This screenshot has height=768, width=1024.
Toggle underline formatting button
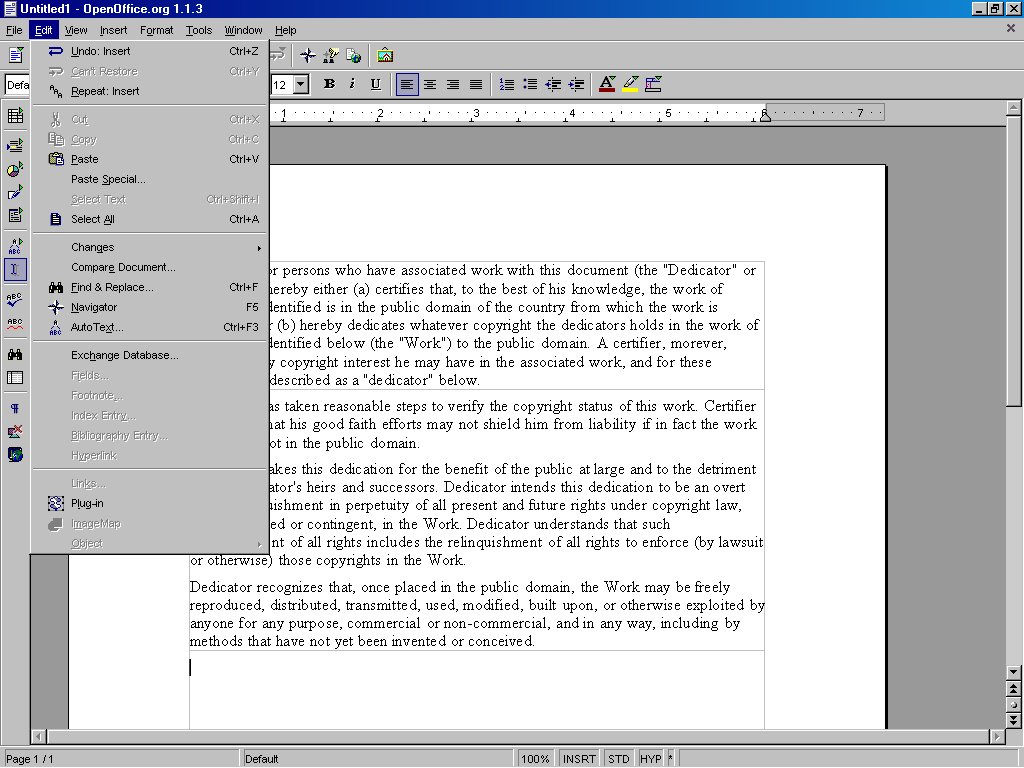pos(376,85)
